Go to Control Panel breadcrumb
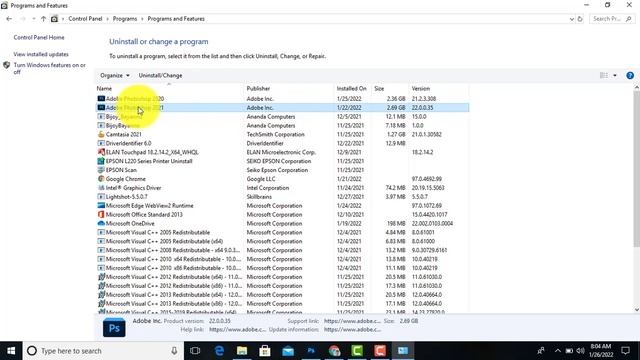640x360 pixels. click(x=85, y=19)
